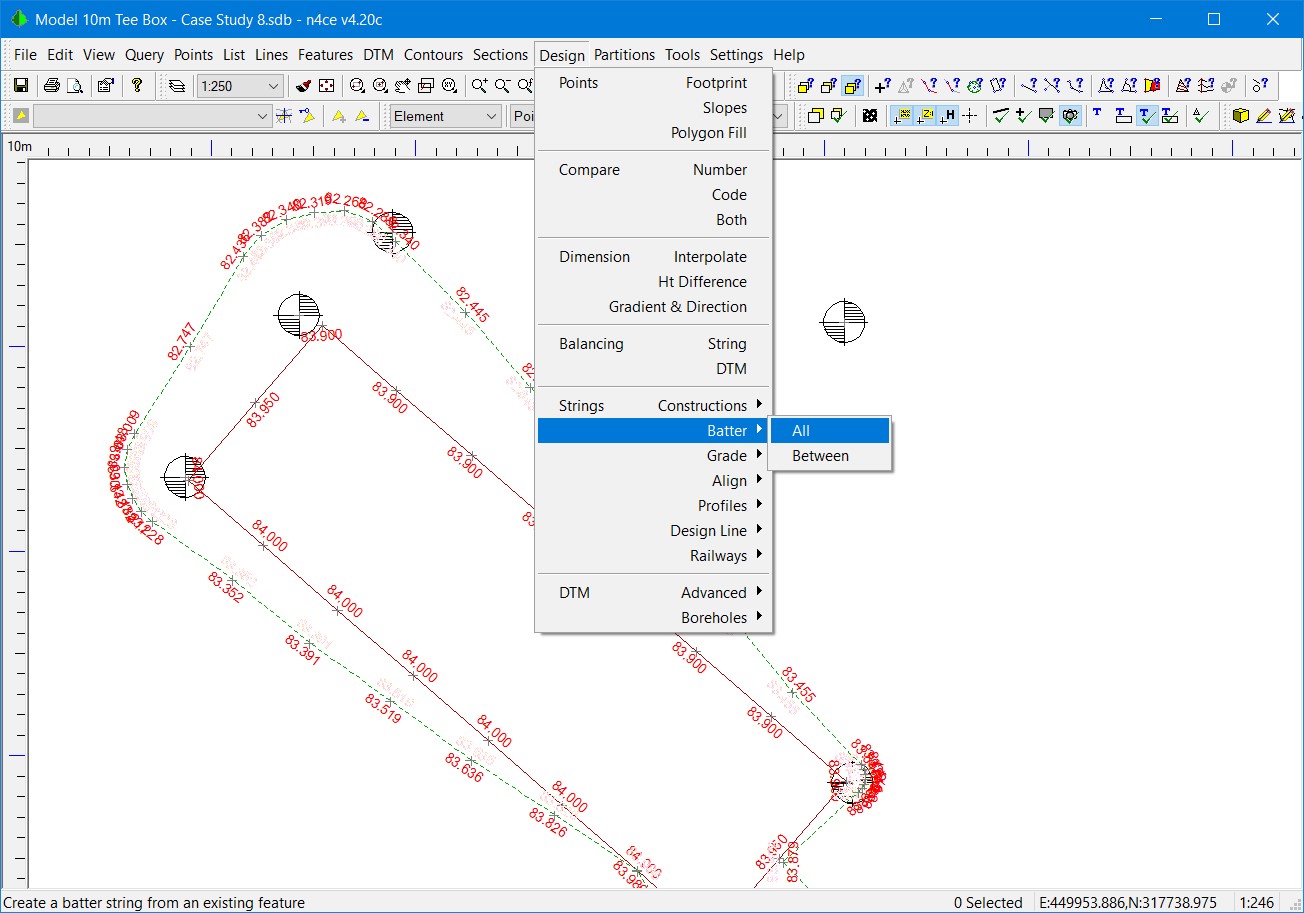Click the yellow triangle remove-point icon
This screenshot has width=1304, height=913.
click(x=362, y=116)
